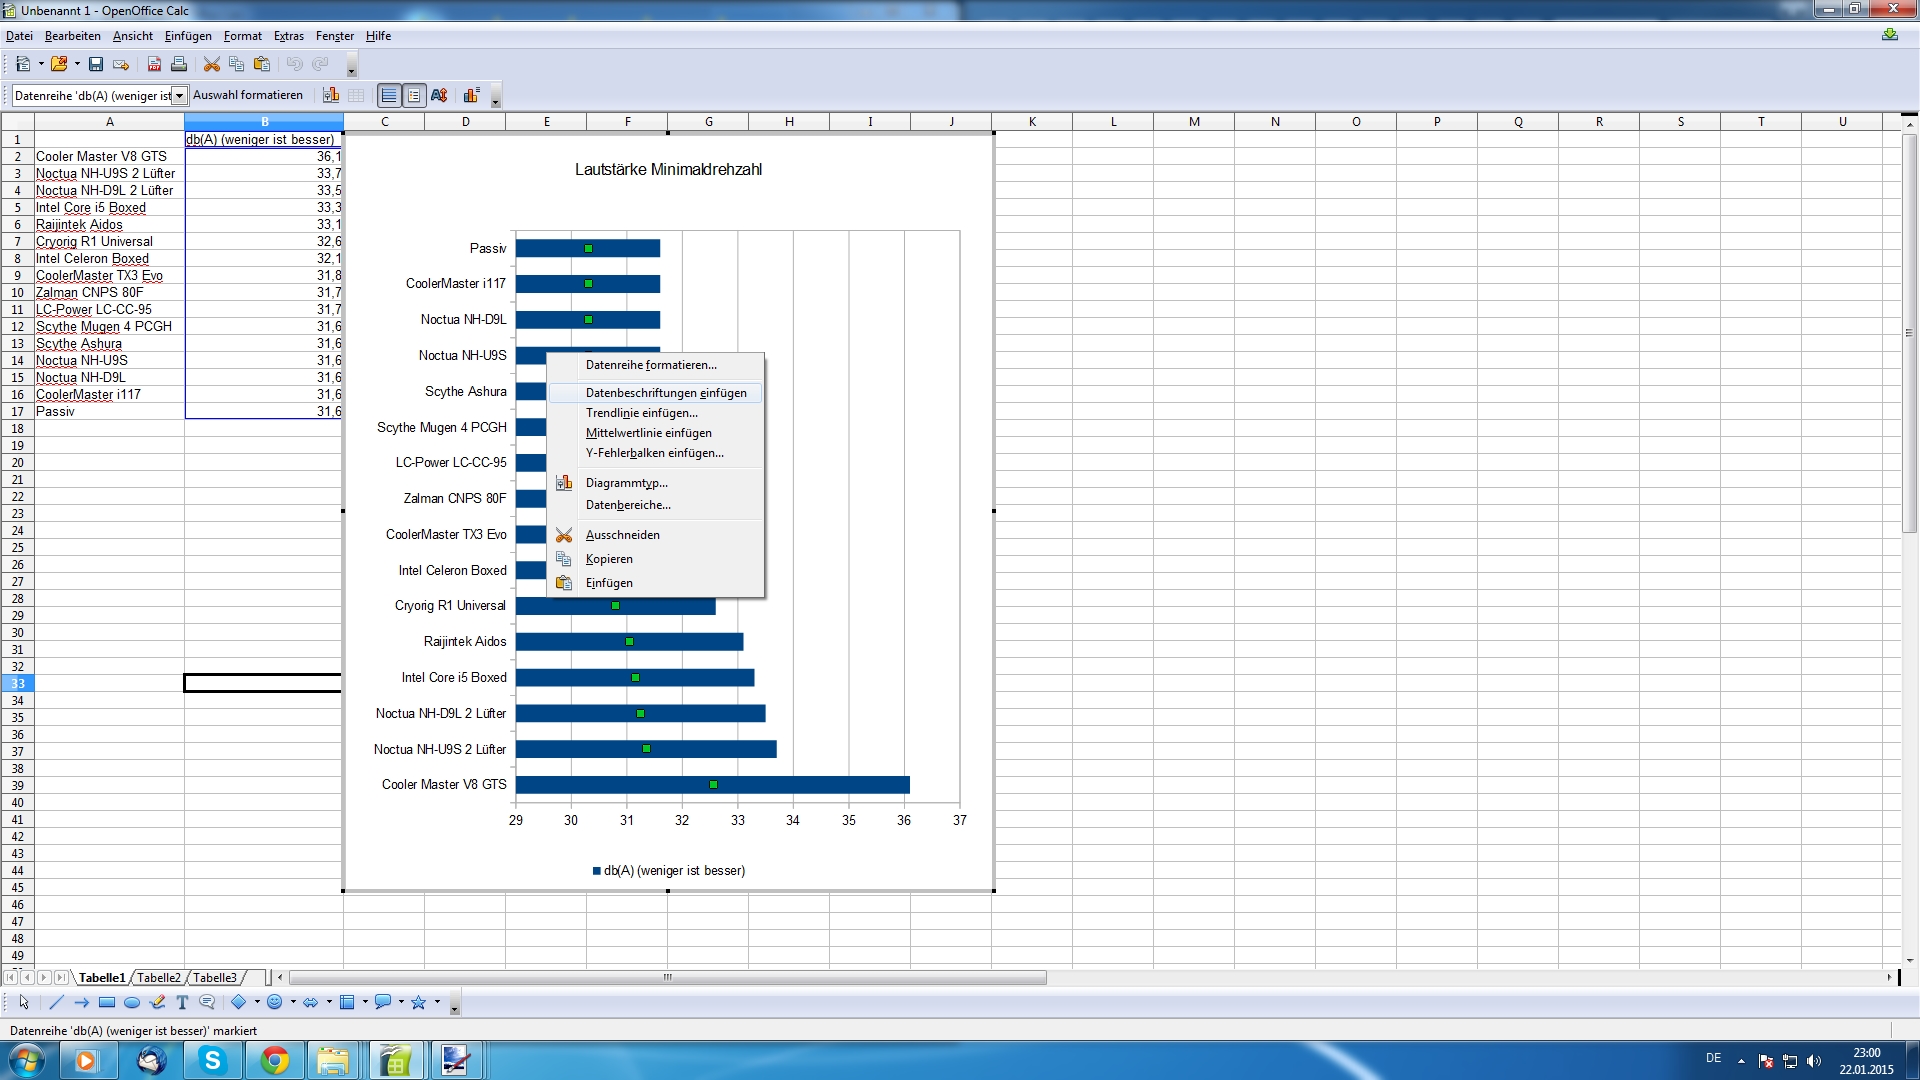
Task: Select the arrow selection tool
Action: [24, 1002]
